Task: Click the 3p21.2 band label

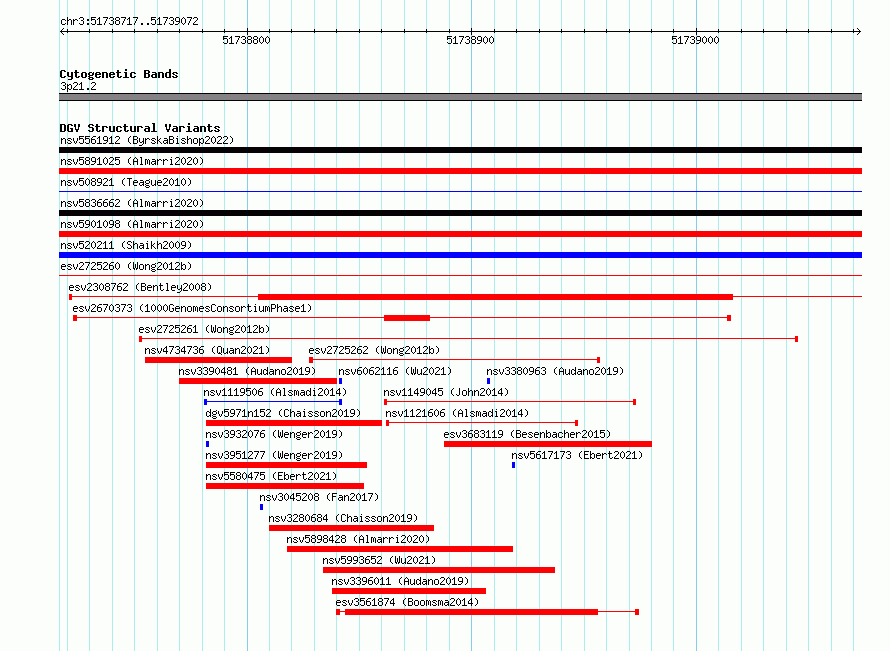Action: coord(78,87)
